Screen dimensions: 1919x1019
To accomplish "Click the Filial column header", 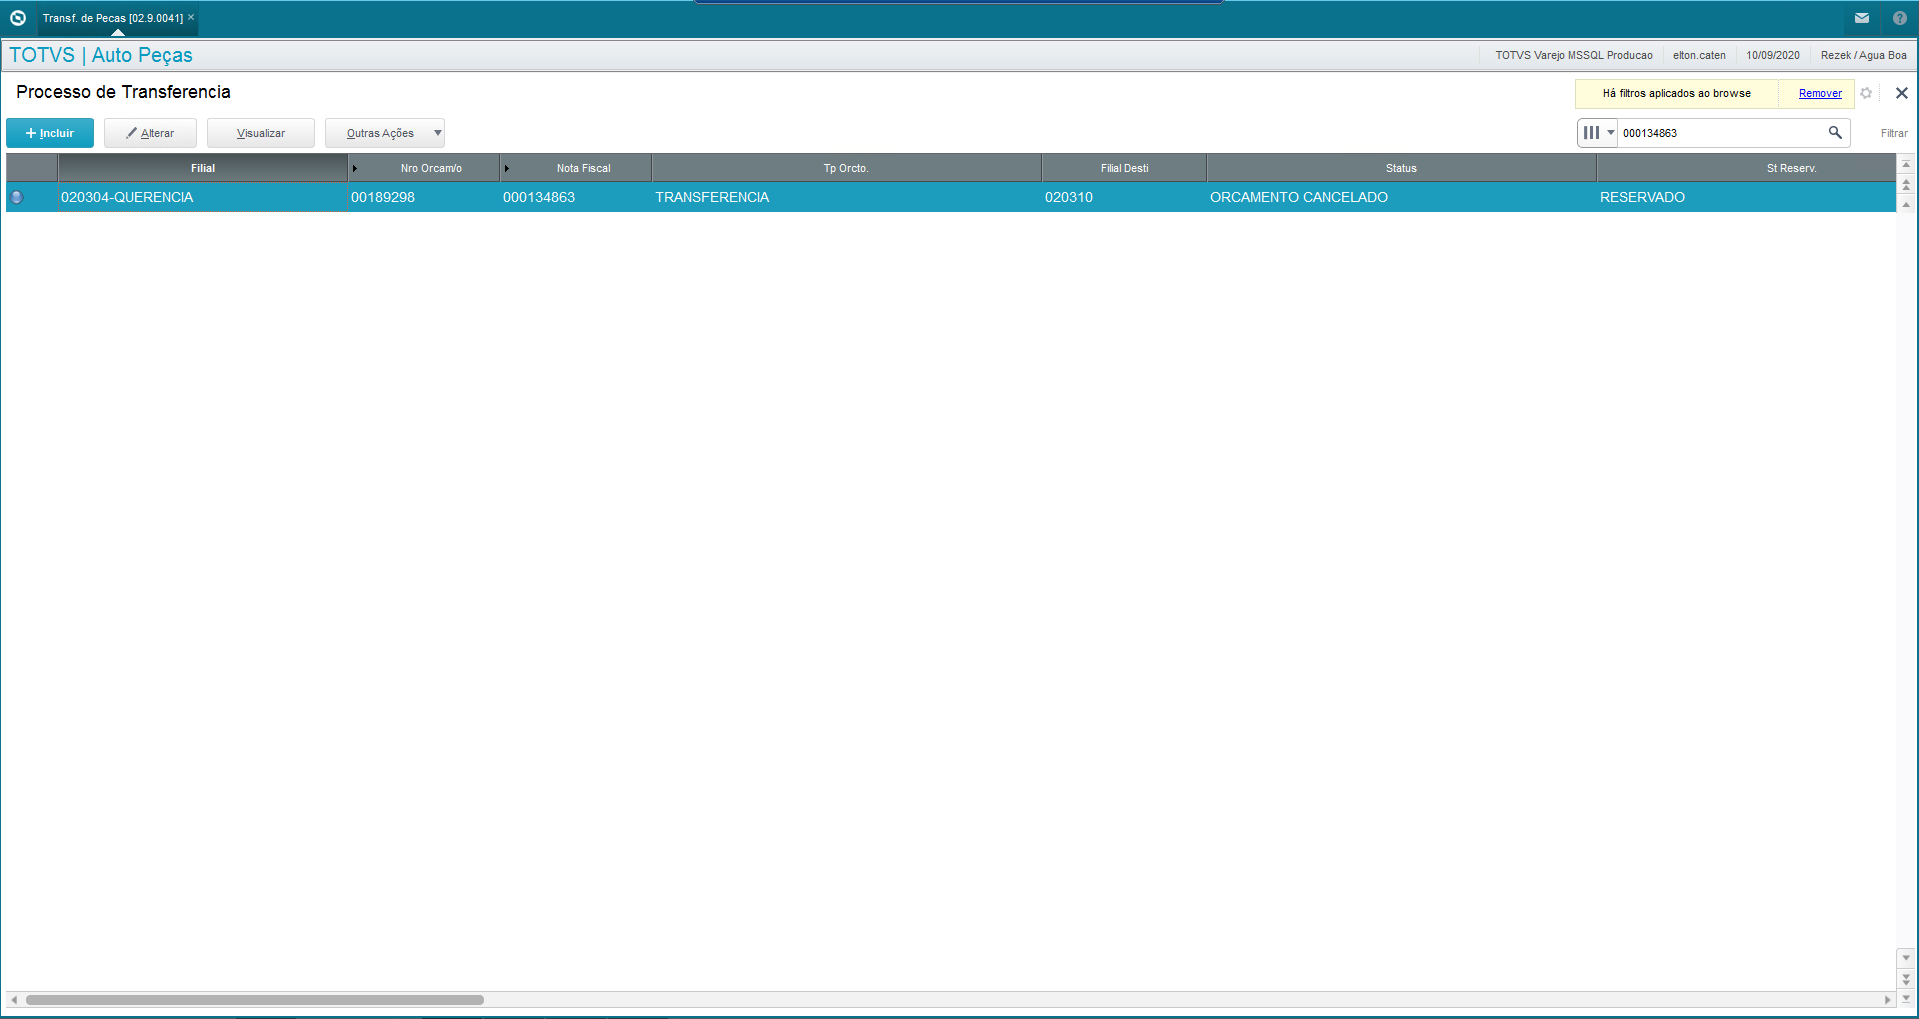I will 203,168.
